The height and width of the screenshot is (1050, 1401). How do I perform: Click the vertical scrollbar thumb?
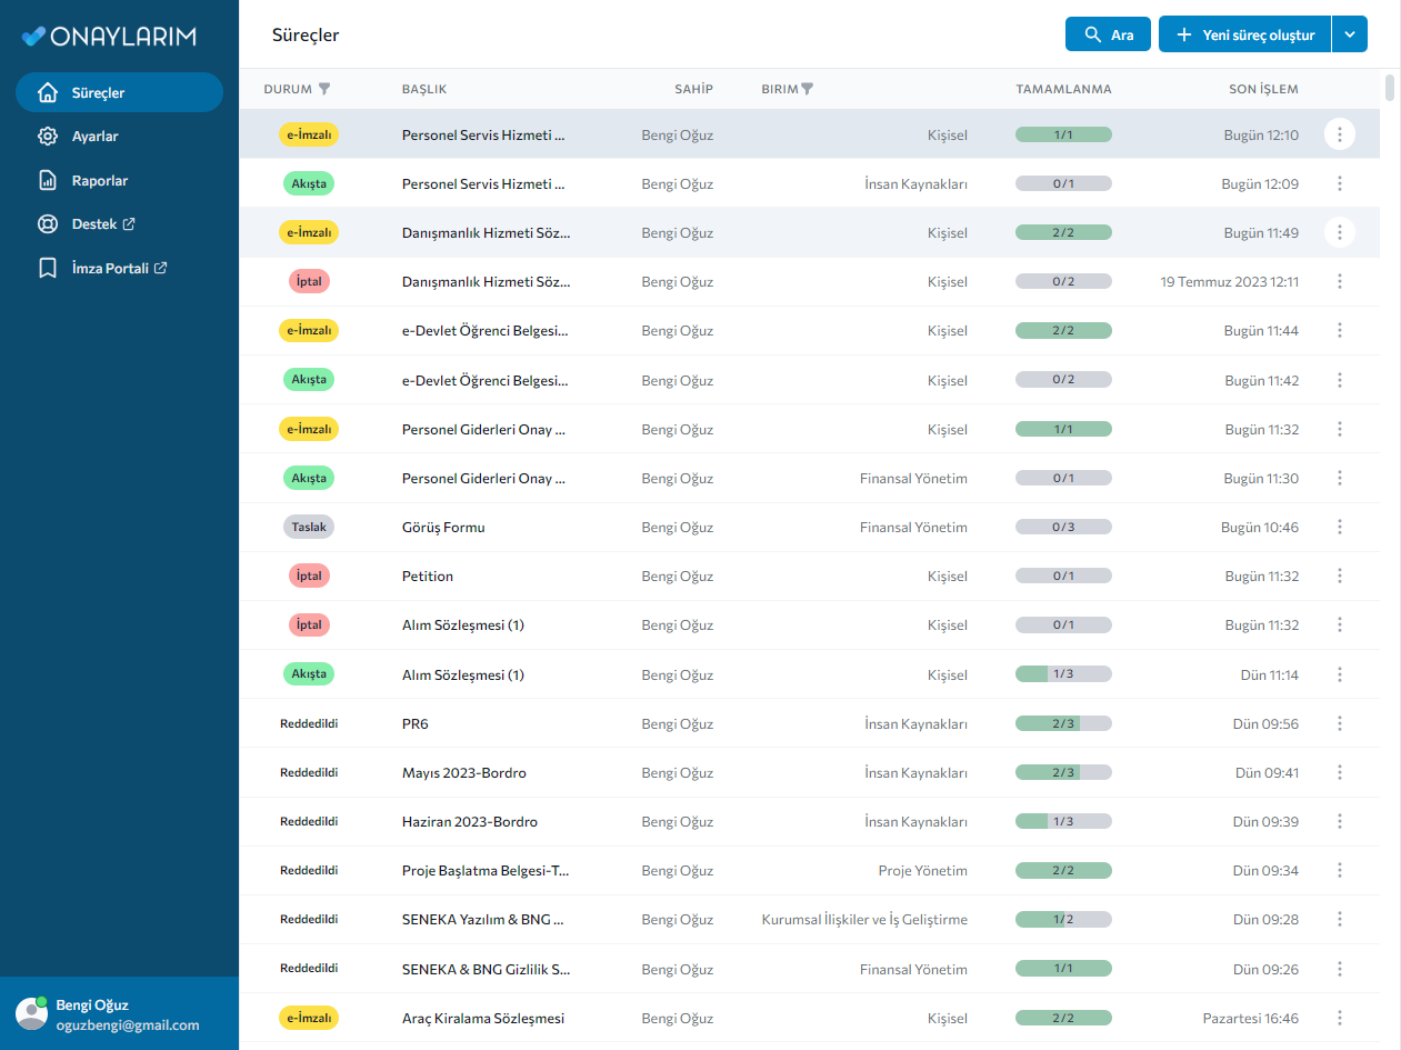pyautogui.click(x=1389, y=88)
